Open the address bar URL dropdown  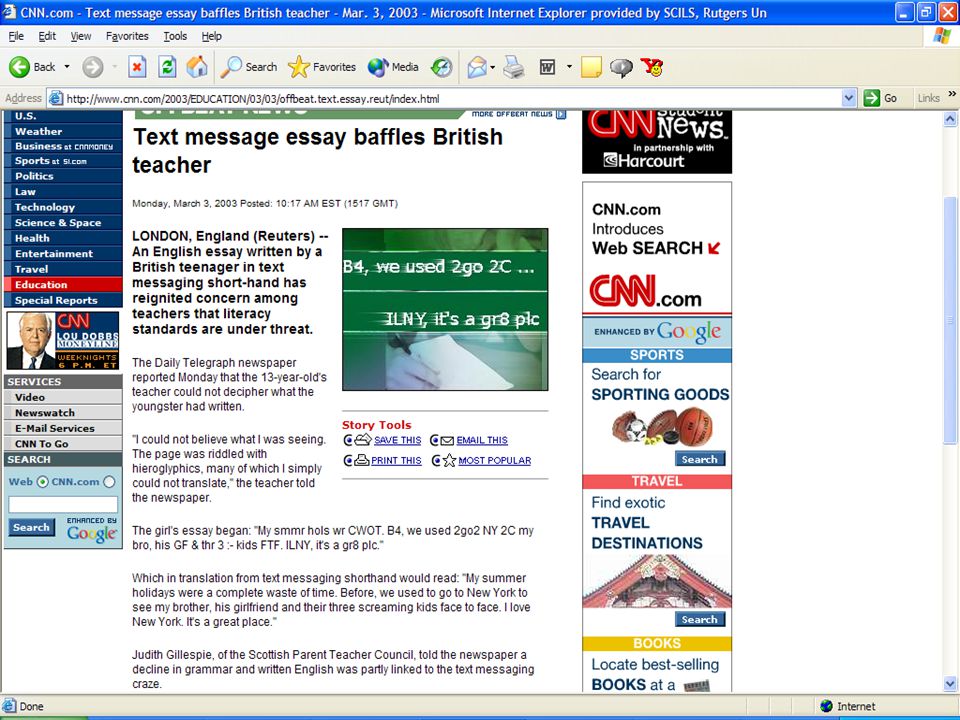[849, 98]
